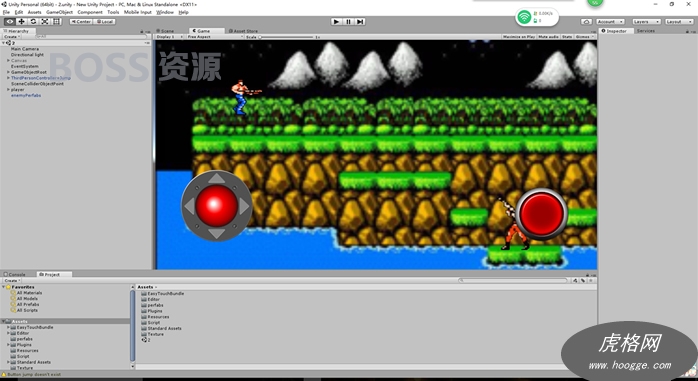Expand EasyTouchBundle in Project tree
698x381 pixels.
point(8,327)
